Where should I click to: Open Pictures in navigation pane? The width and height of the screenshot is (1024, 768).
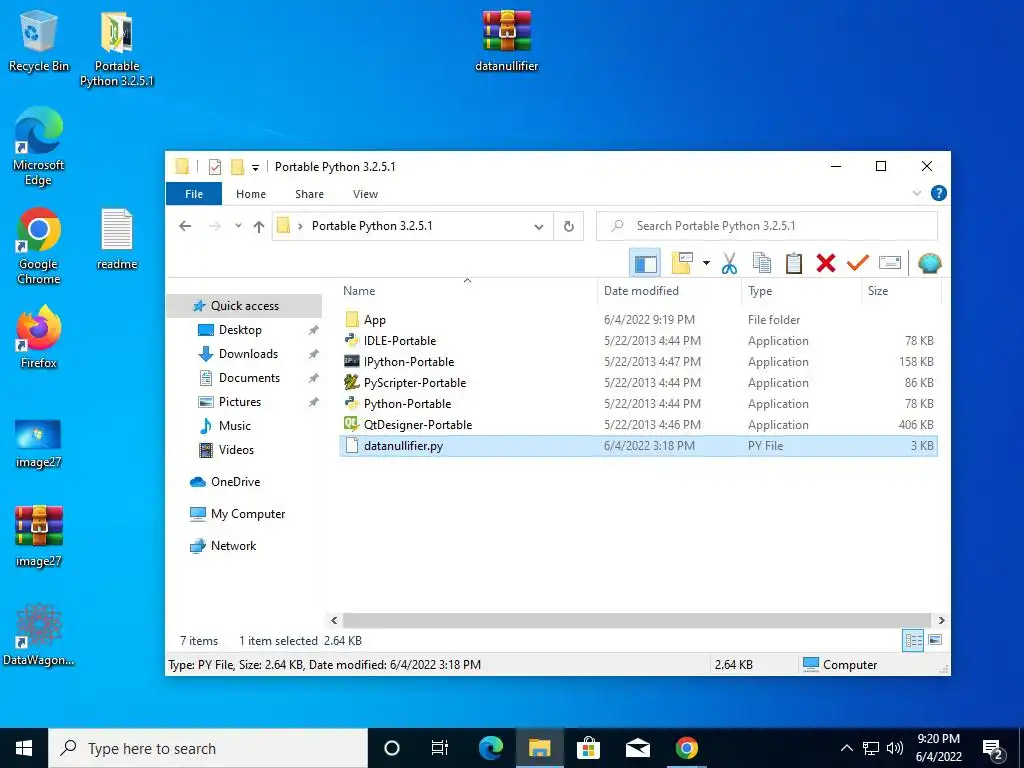[239, 402]
